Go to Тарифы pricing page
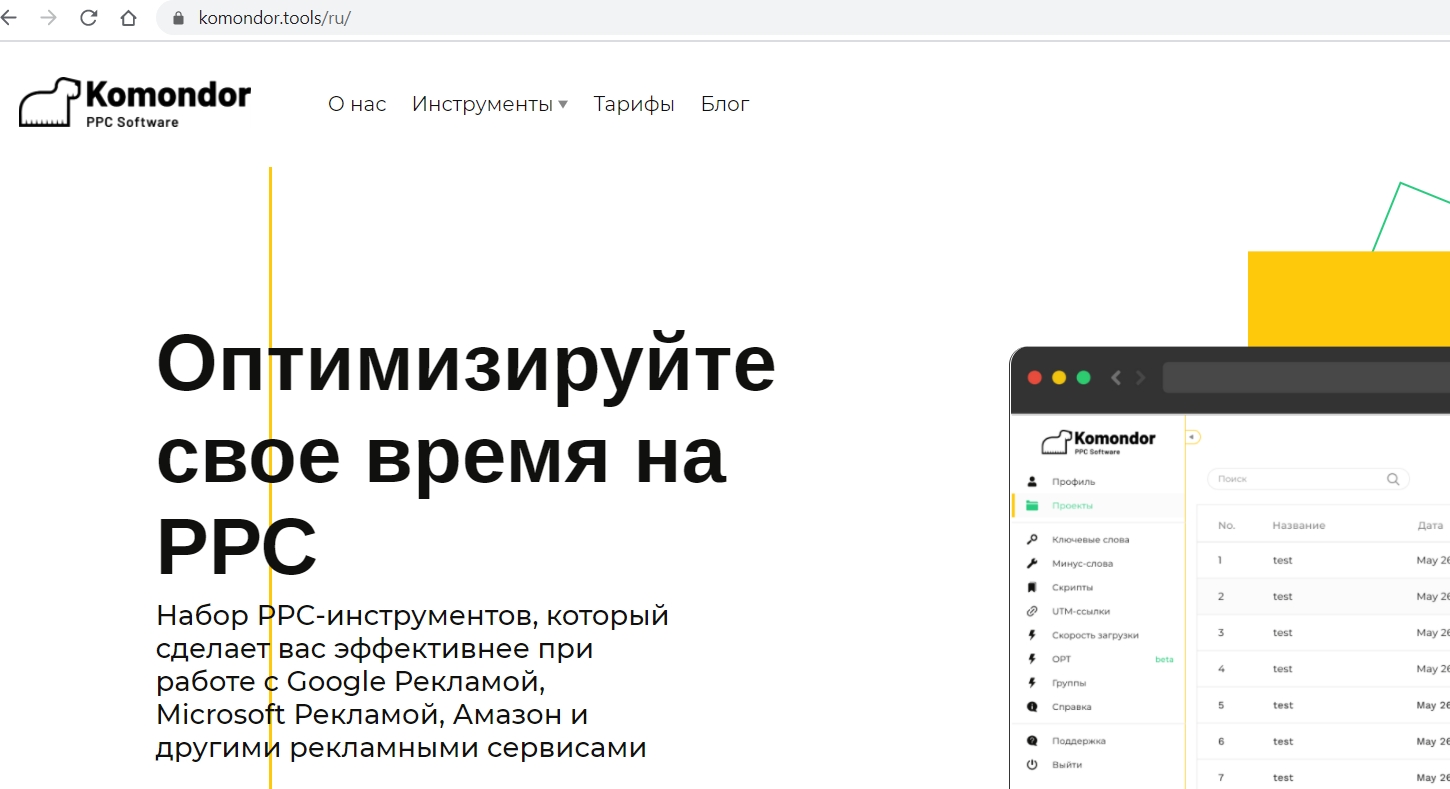The height and width of the screenshot is (789, 1450). 634,104
